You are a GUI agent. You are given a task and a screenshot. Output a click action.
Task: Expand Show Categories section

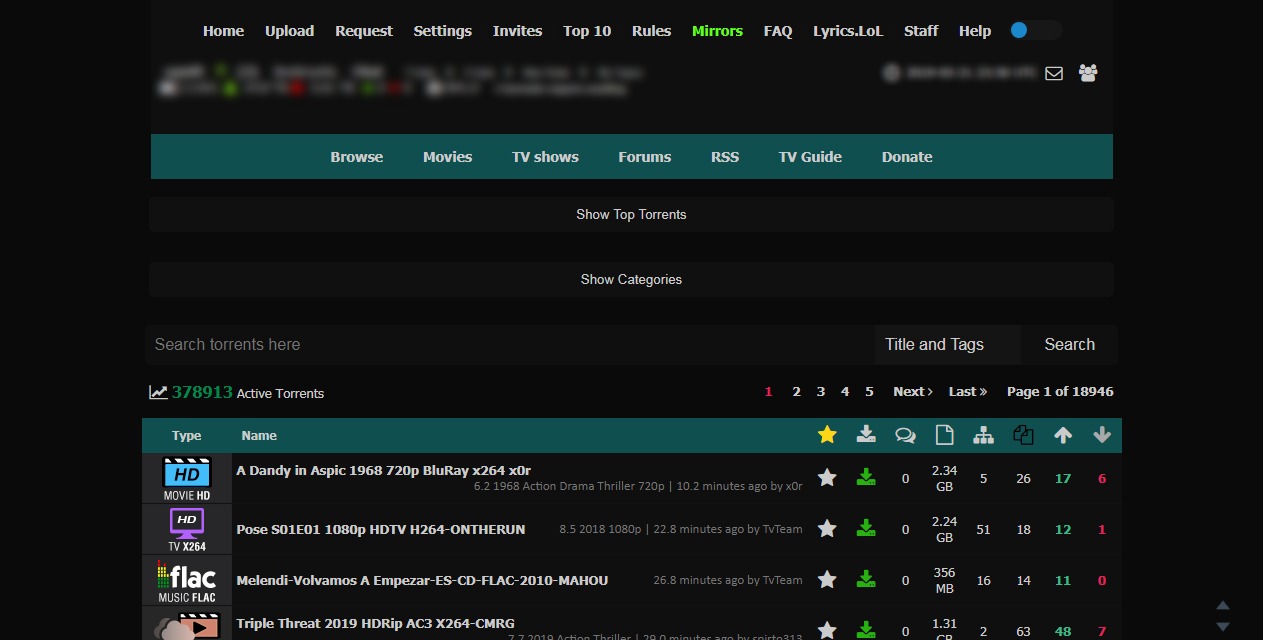pyautogui.click(x=631, y=280)
